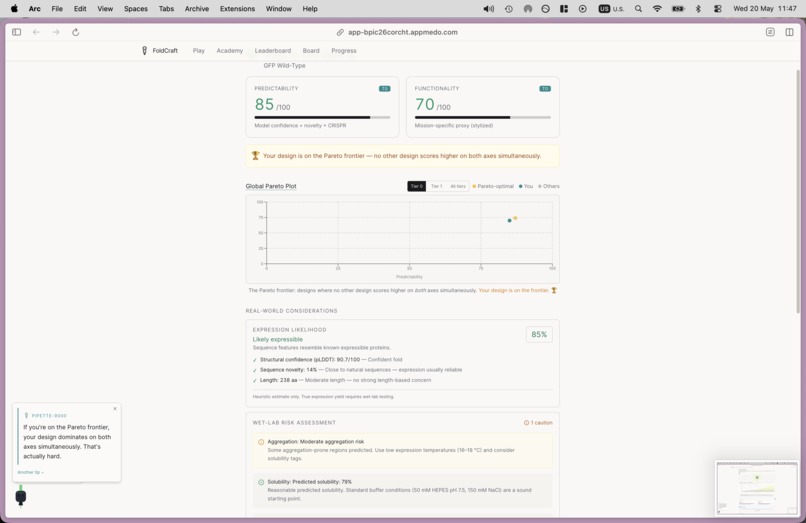Click the 85% expression likelihood badge

point(539,334)
